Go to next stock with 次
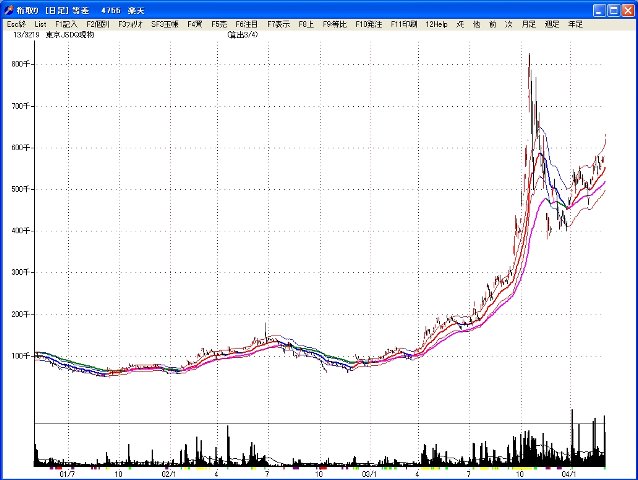The width and height of the screenshot is (638, 480). coord(509,22)
